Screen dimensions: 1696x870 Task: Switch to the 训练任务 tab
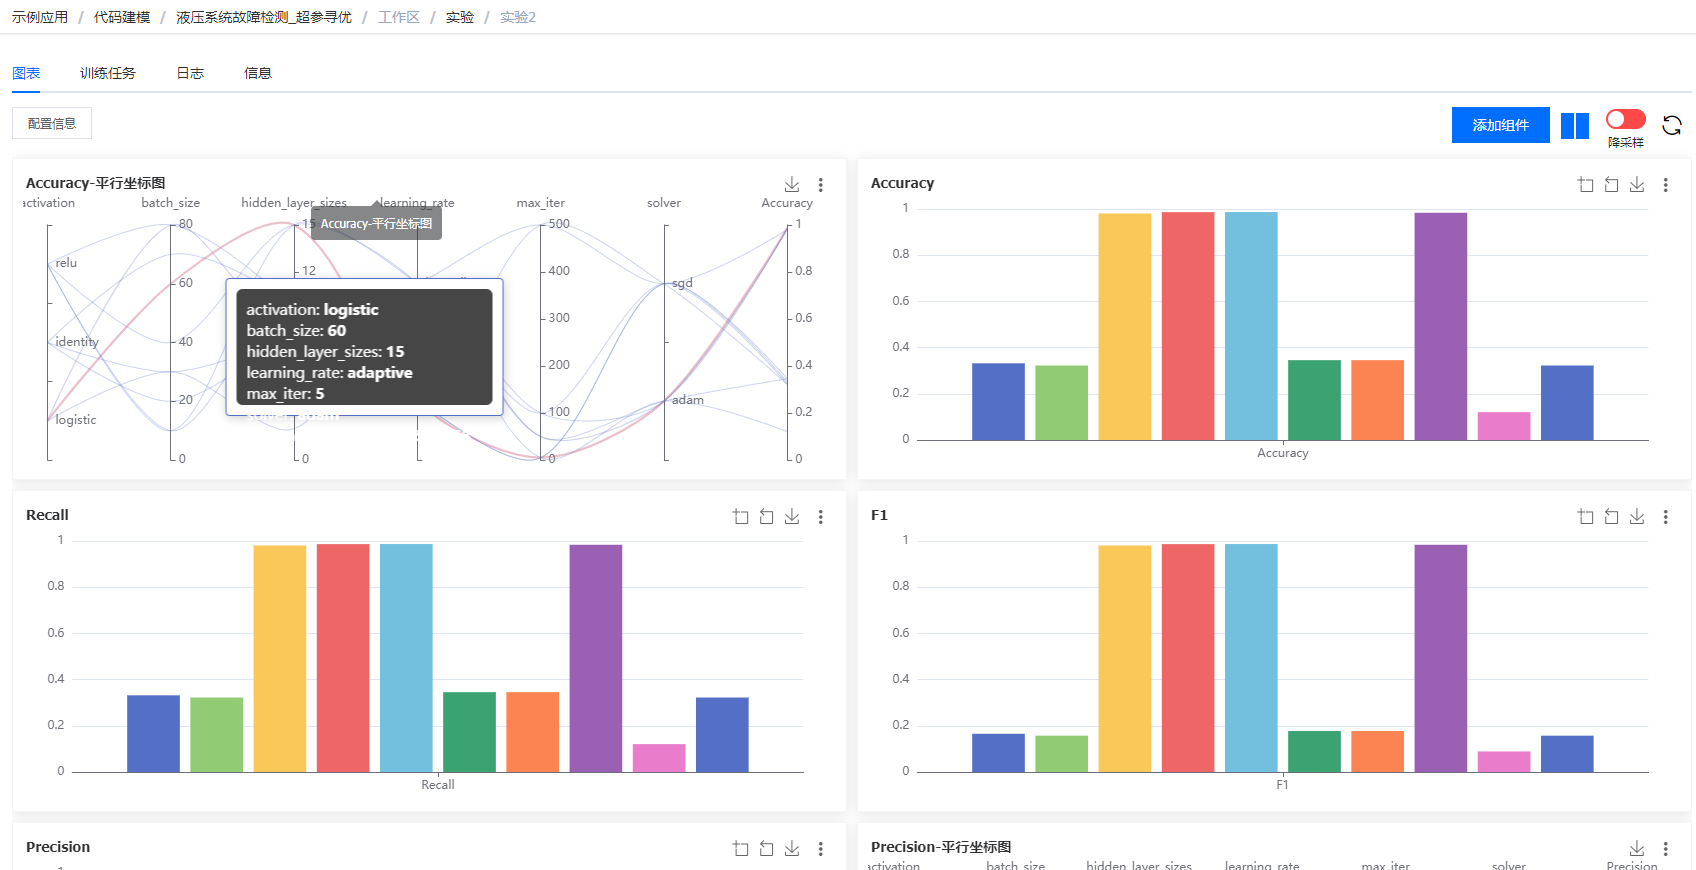[108, 73]
